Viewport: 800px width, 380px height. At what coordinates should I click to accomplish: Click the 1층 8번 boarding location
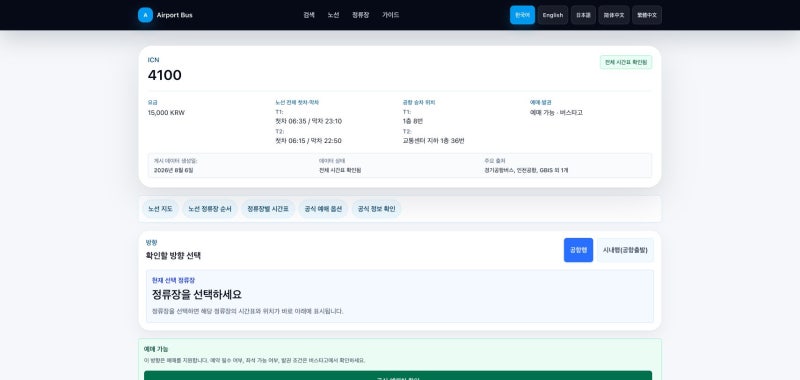click(x=413, y=121)
